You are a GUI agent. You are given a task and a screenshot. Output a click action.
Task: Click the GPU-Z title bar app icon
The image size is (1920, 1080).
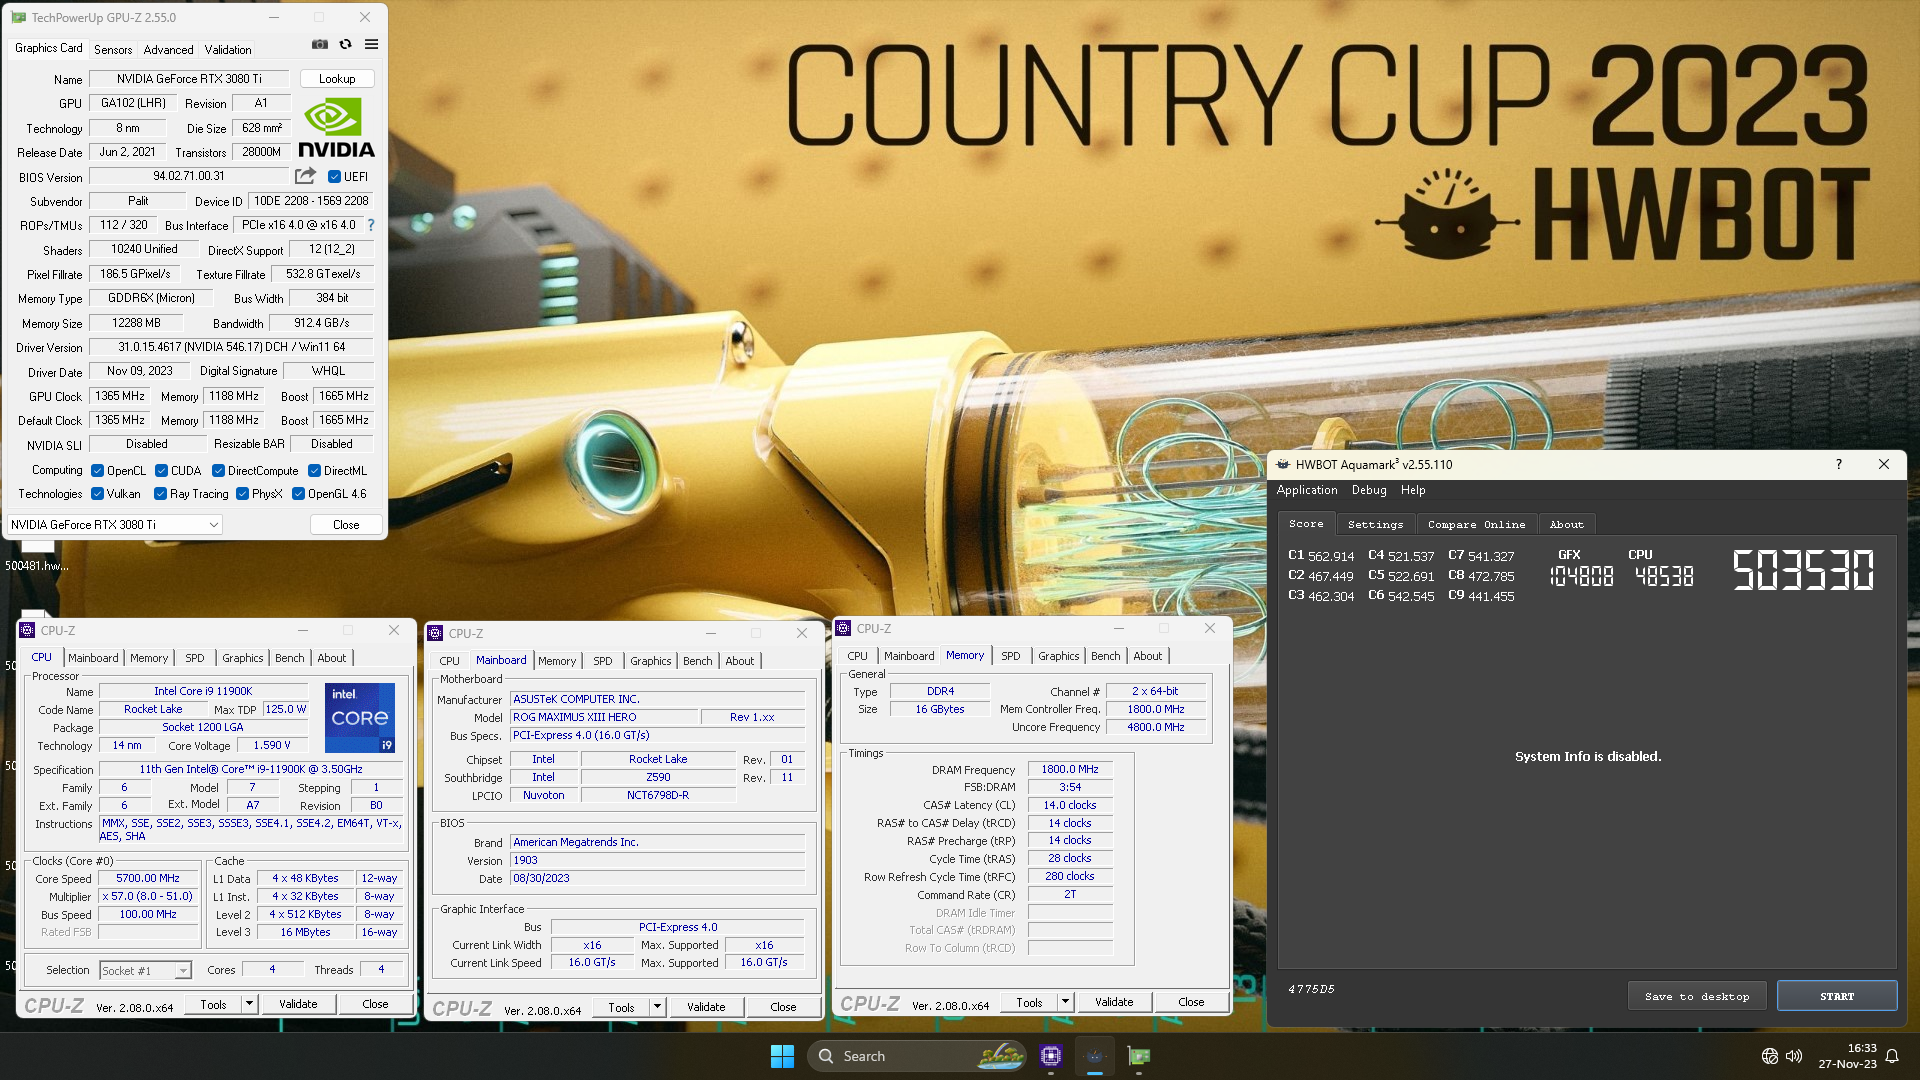[19, 18]
